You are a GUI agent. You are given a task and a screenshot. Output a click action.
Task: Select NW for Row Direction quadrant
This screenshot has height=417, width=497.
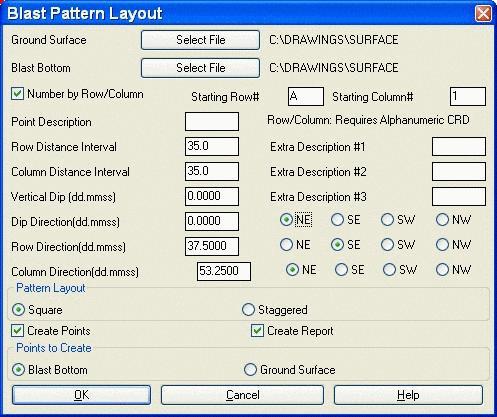pos(442,245)
